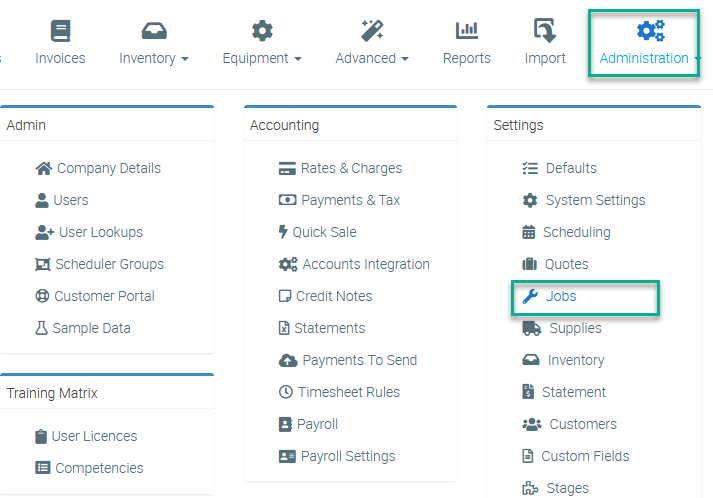Image resolution: width=713 pixels, height=498 pixels.
Task: Expand the Inventory dropdown menu
Action: 154,43
